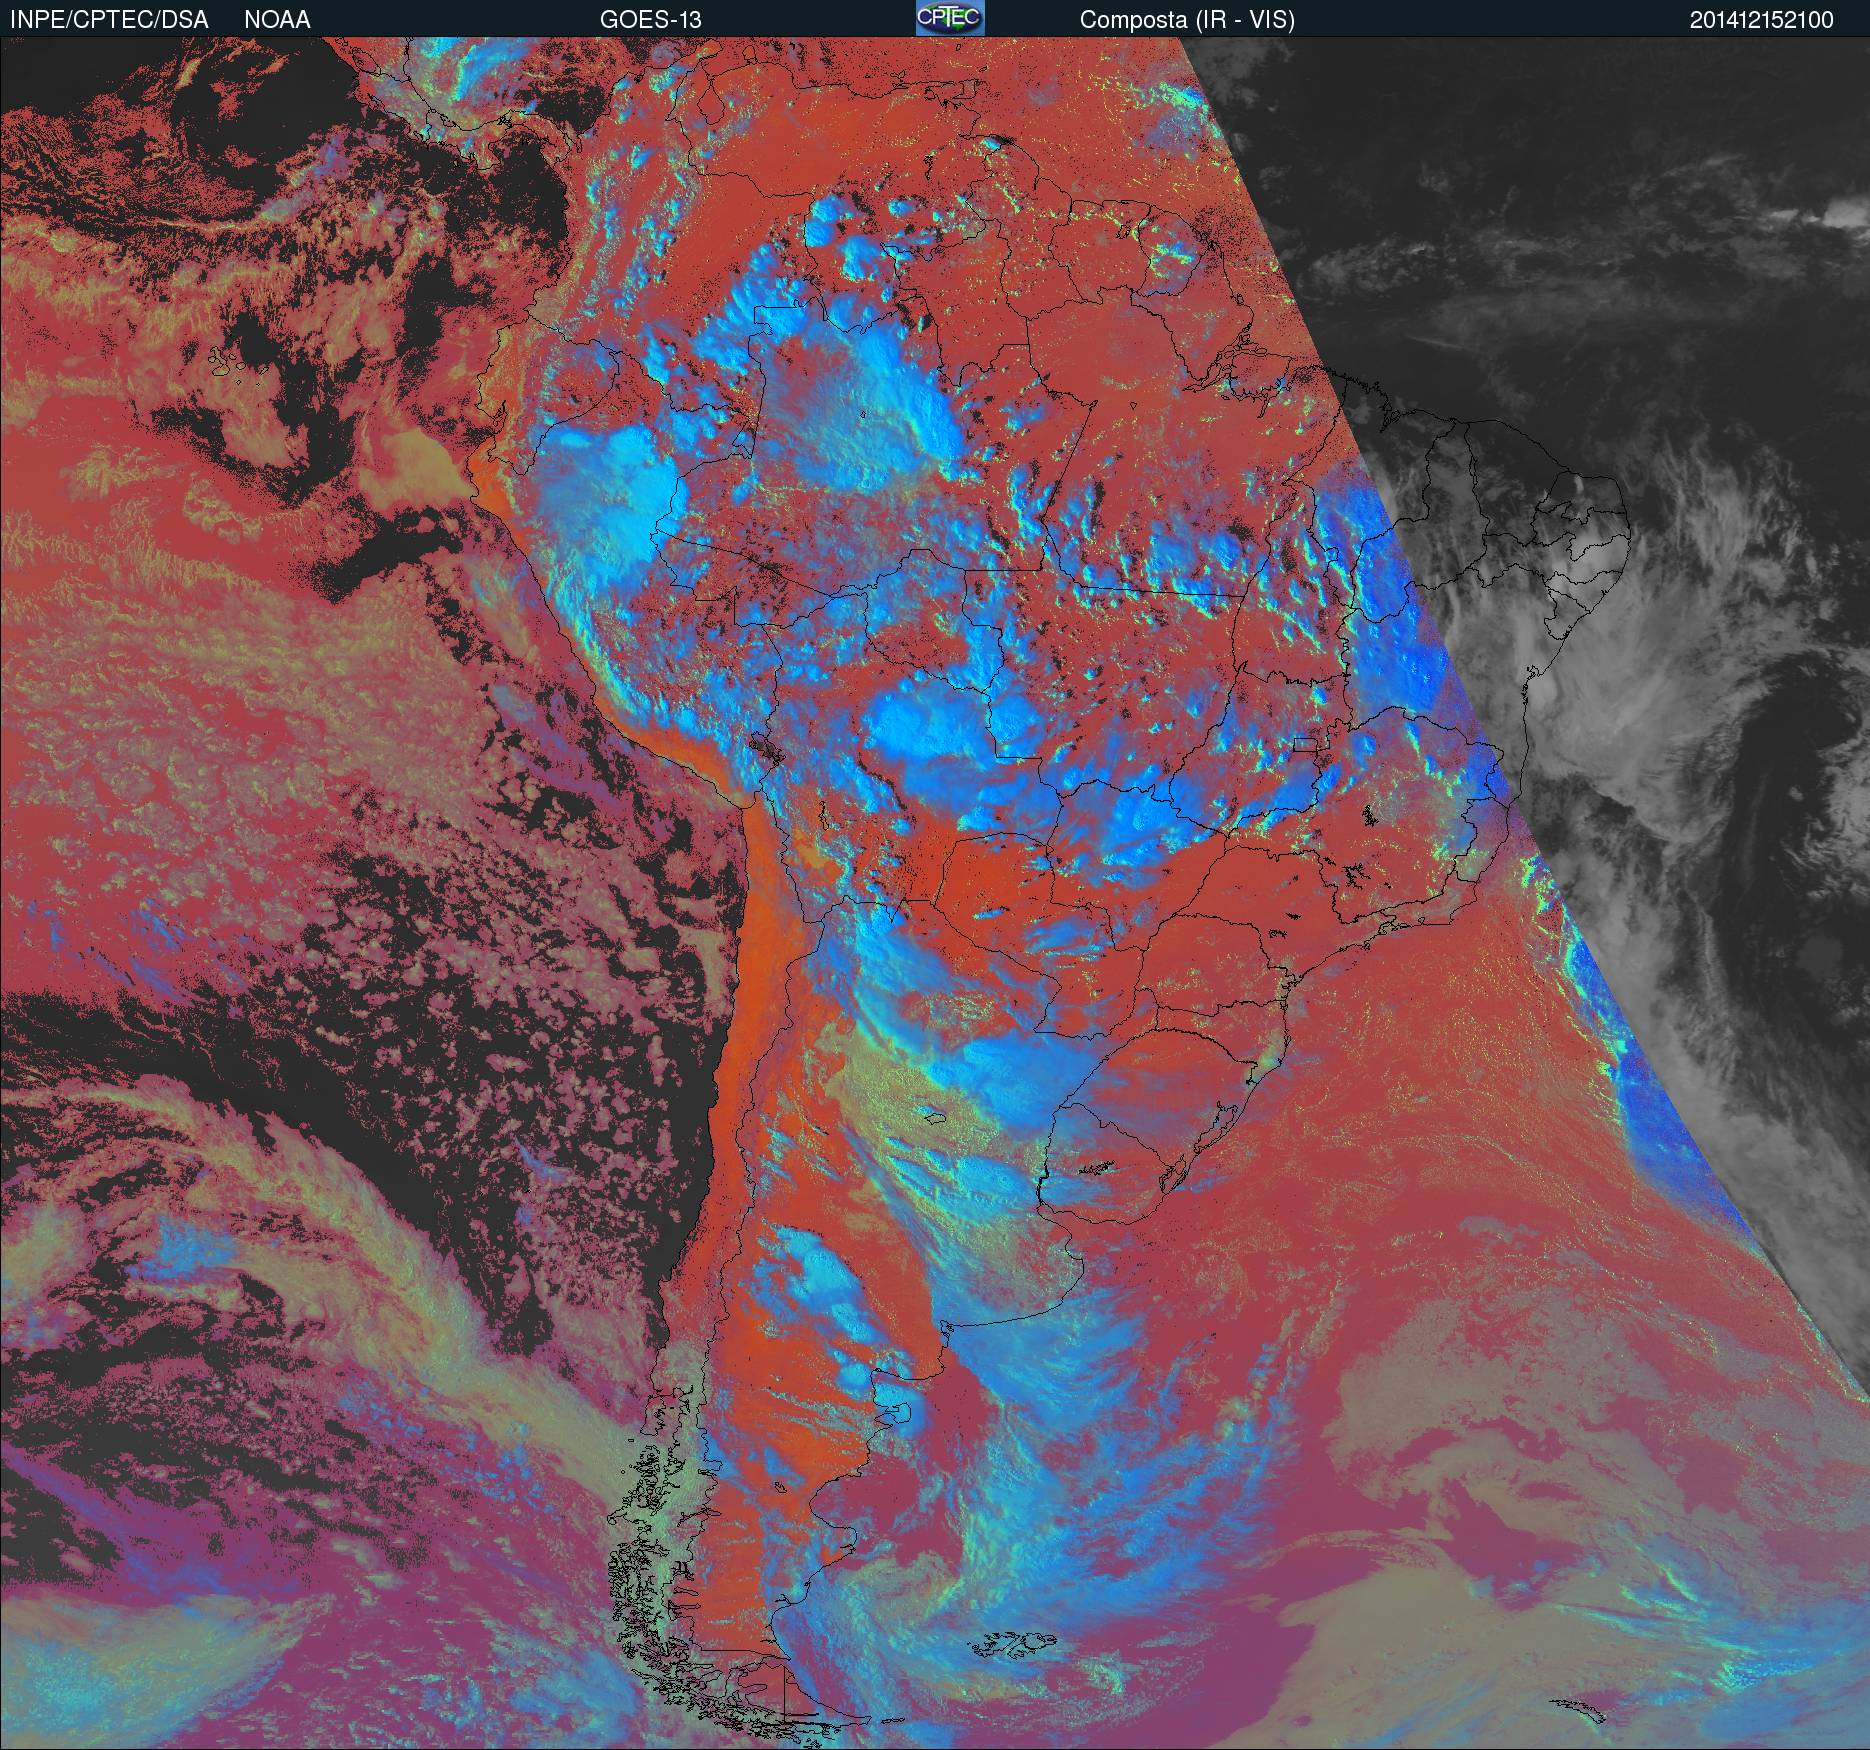This screenshot has width=1870, height=1750.
Task: Click the NOAA label in header
Action: click(277, 20)
